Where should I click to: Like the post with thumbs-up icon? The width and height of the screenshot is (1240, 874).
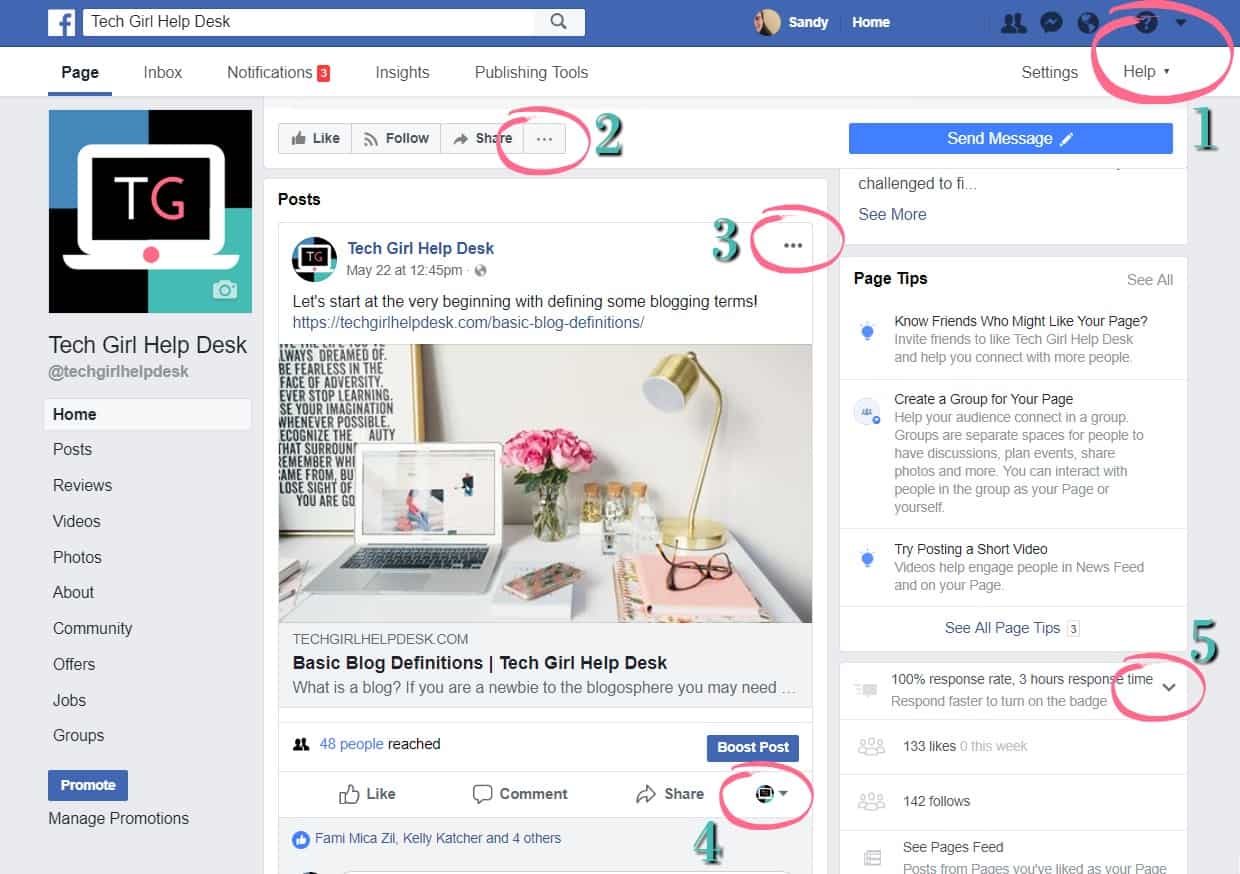pos(367,794)
